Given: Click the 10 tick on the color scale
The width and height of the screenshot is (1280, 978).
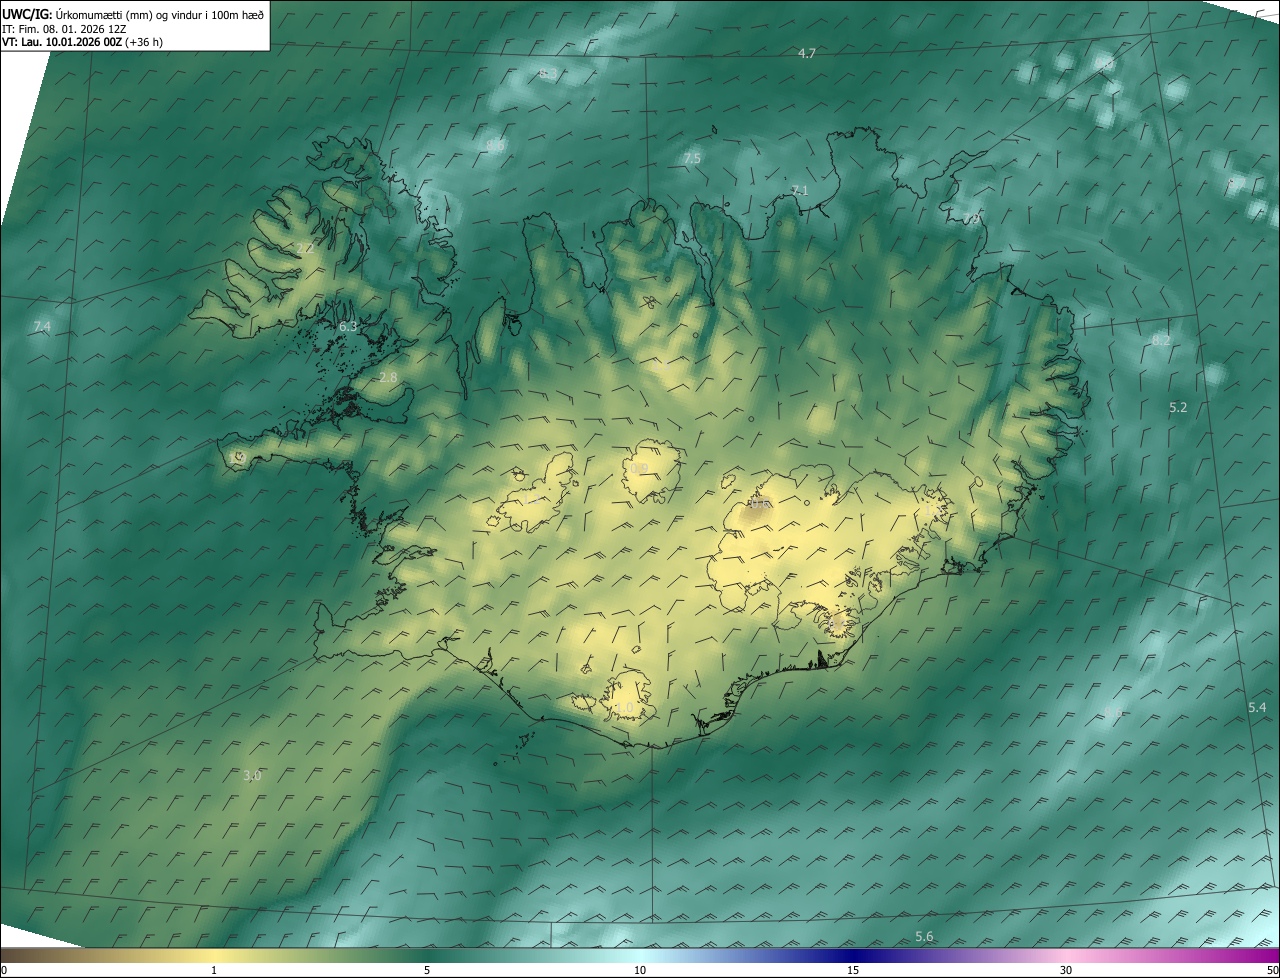Looking at the screenshot, I should pyautogui.click(x=640, y=970).
